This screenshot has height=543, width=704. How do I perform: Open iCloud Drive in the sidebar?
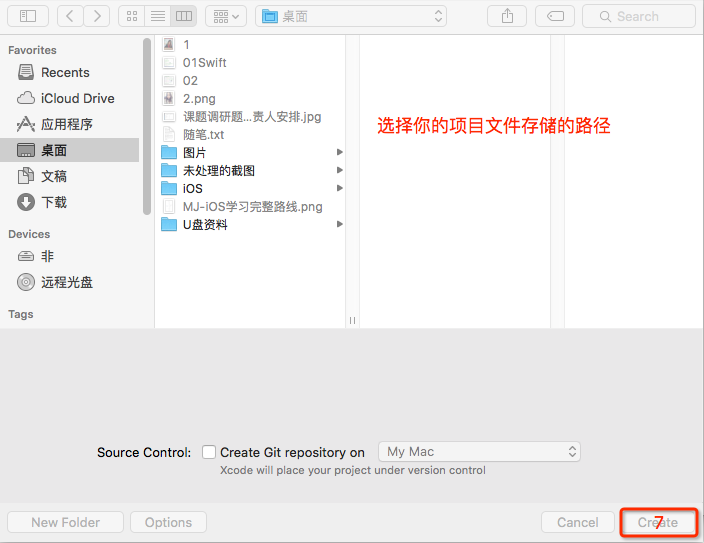pyautogui.click(x=70, y=98)
